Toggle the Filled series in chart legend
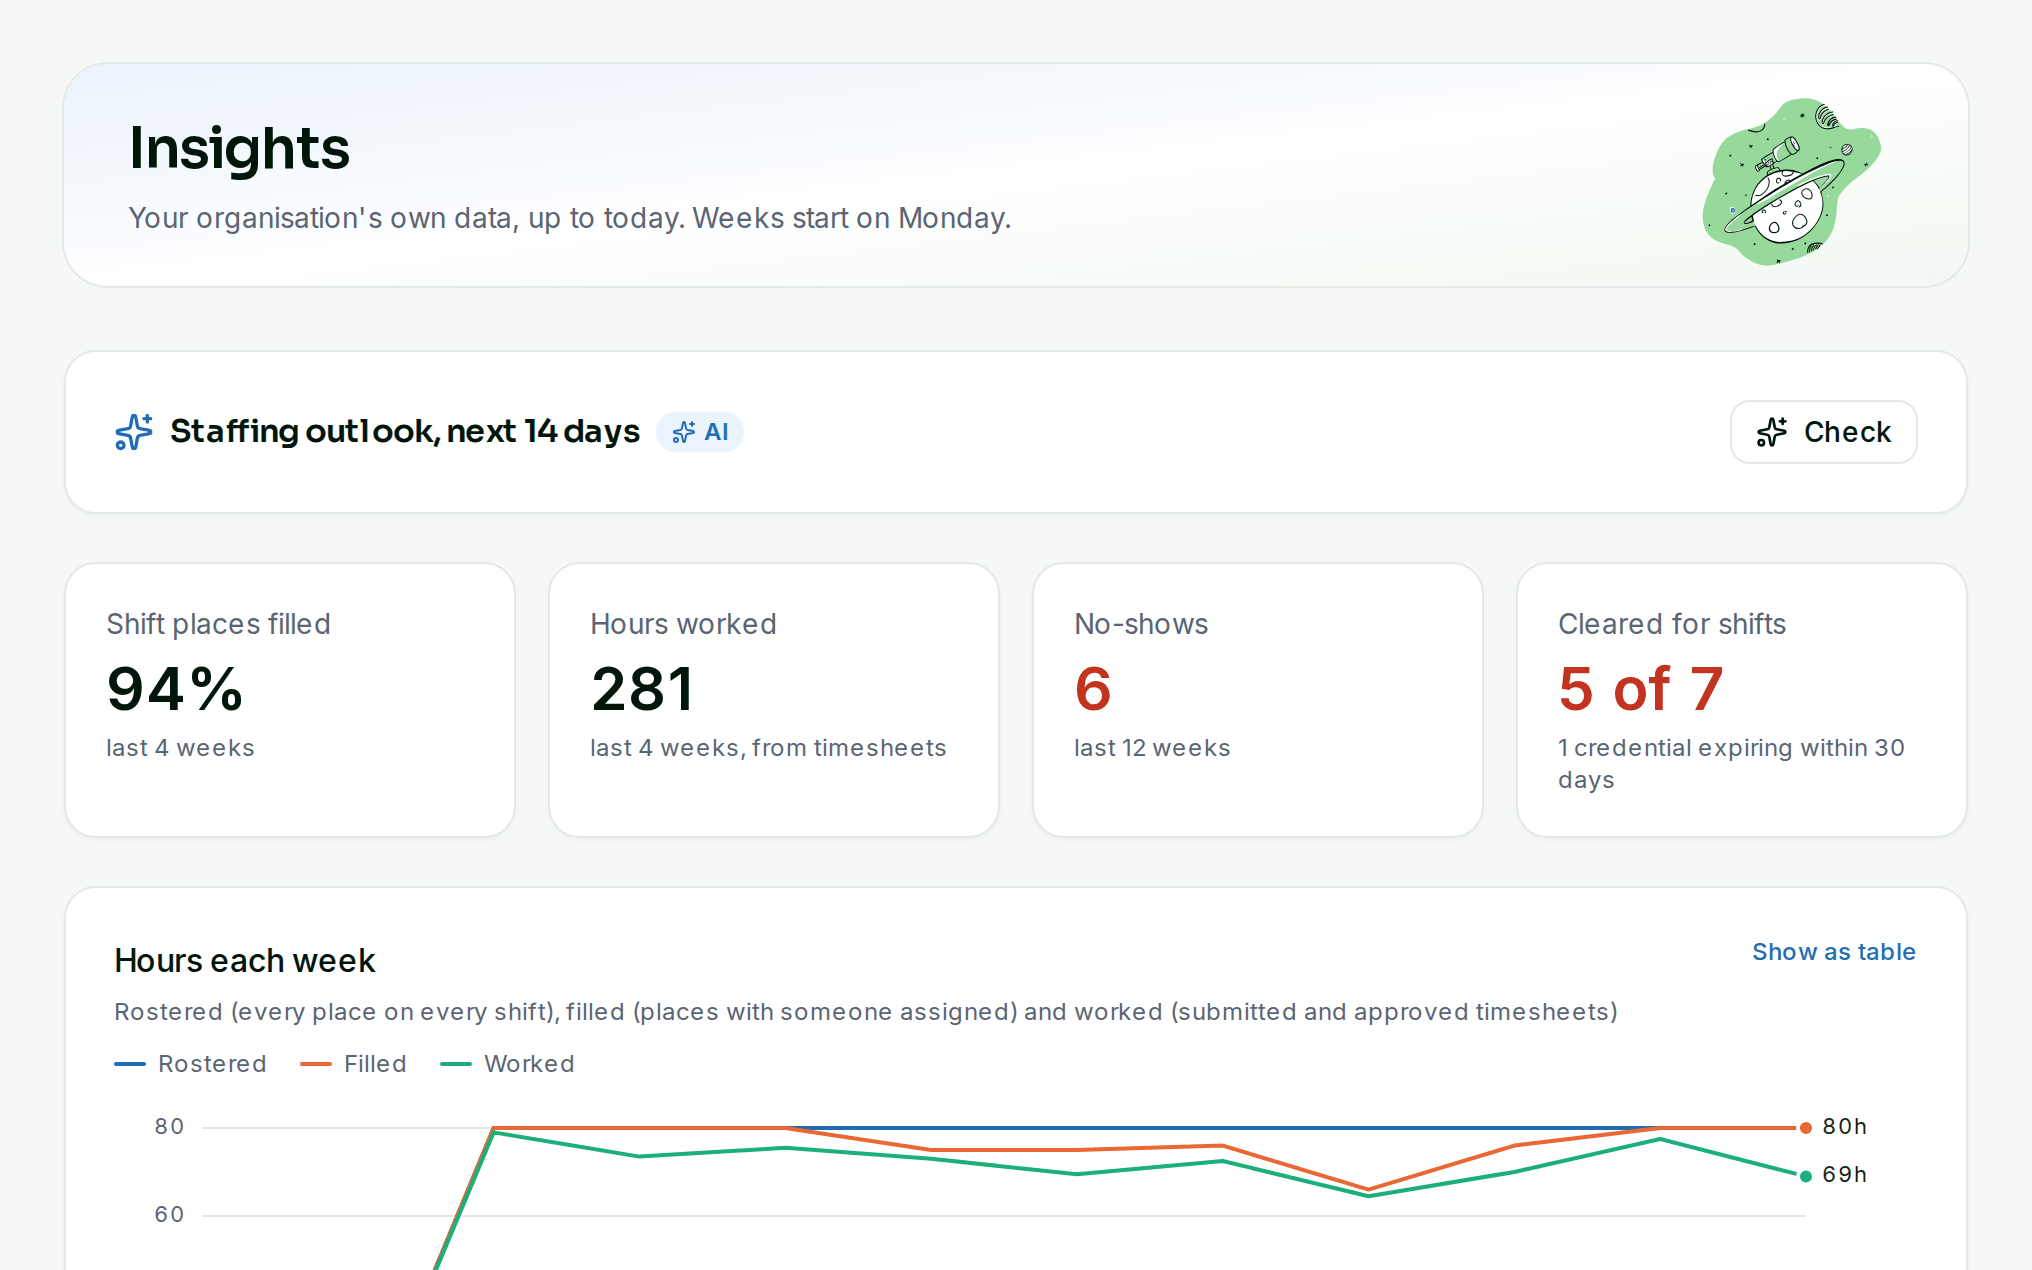Viewport: 2032px width, 1270px height. click(354, 1064)
